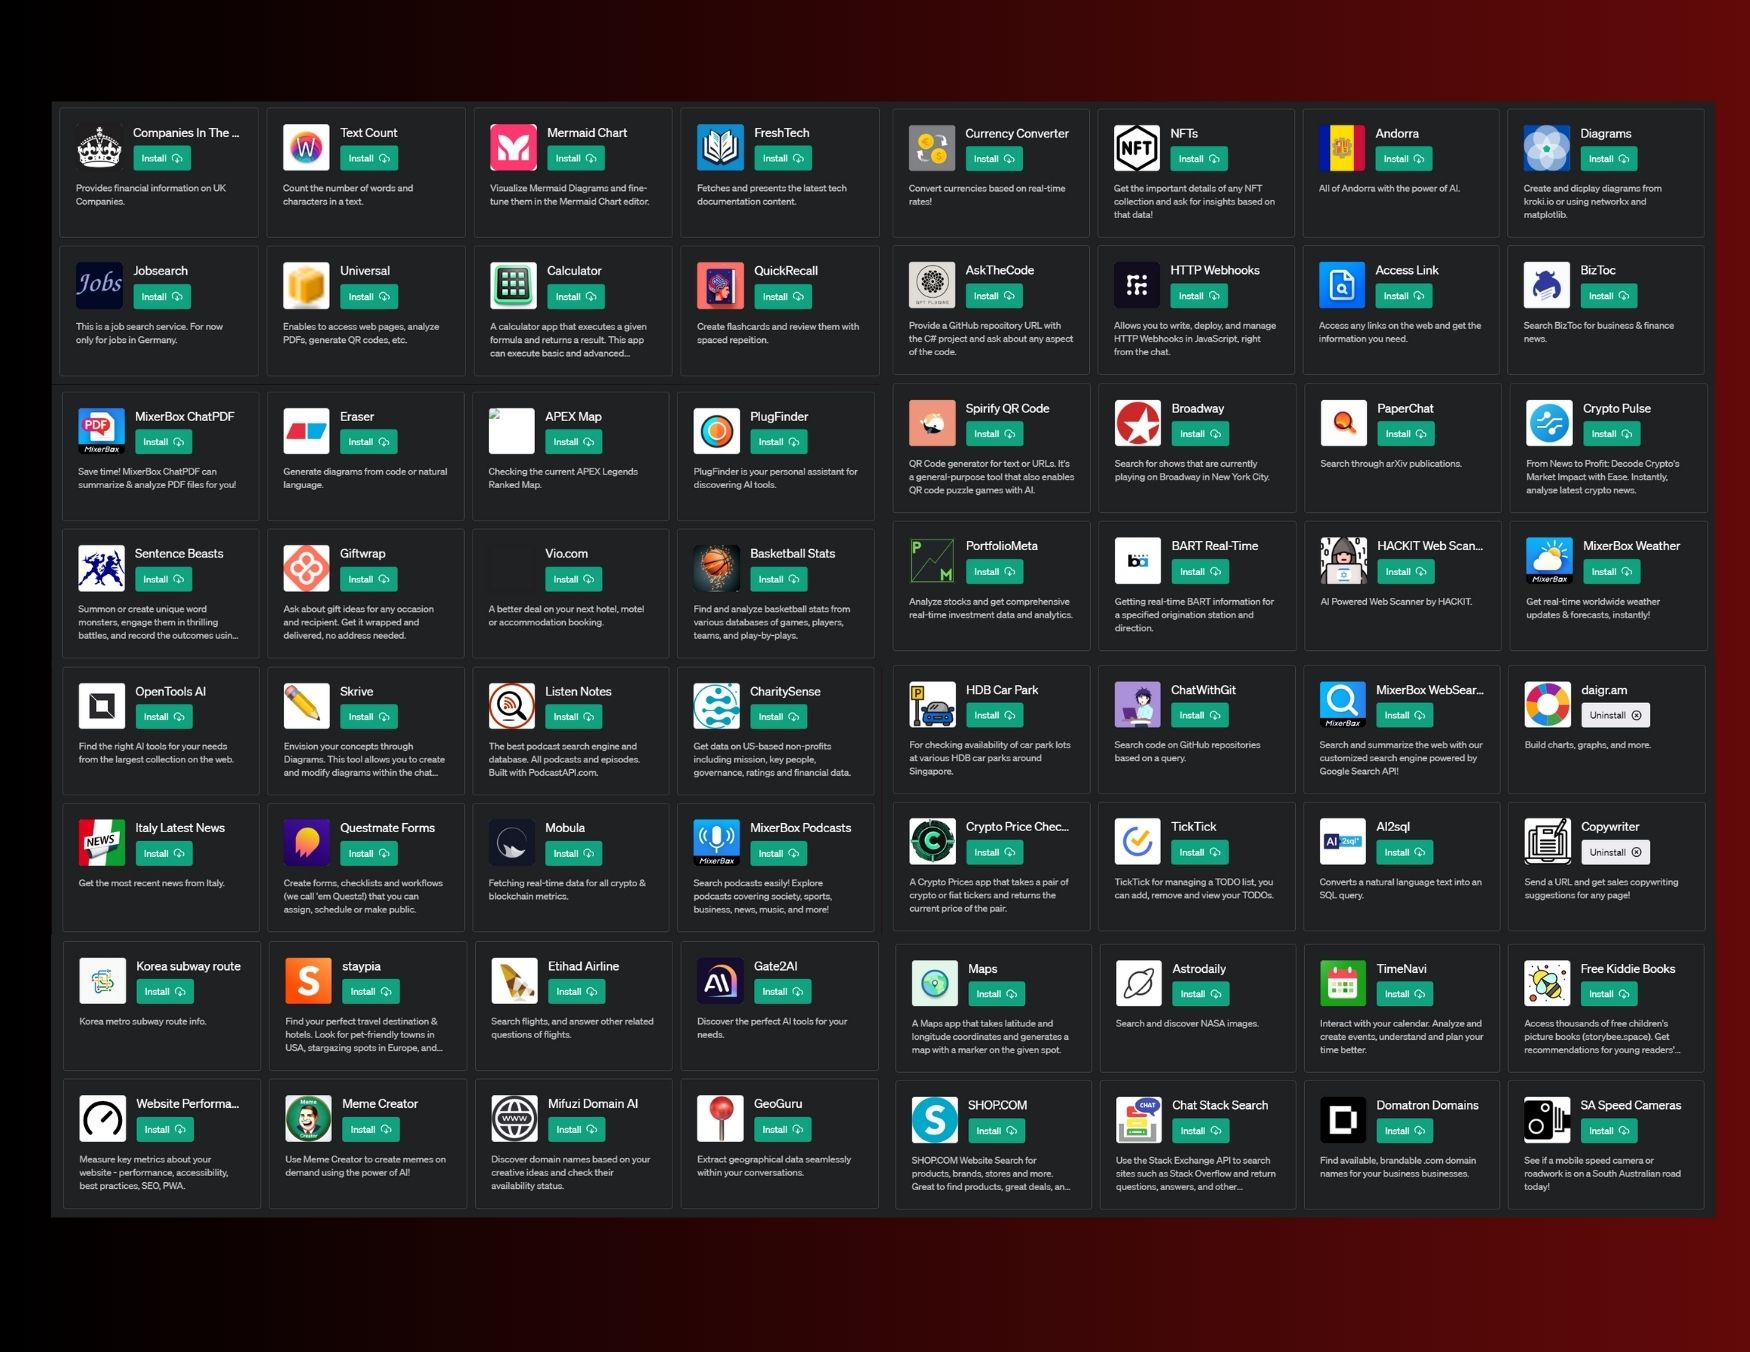Click the Website Performance gauge icon

click(x=102, y=1119)
